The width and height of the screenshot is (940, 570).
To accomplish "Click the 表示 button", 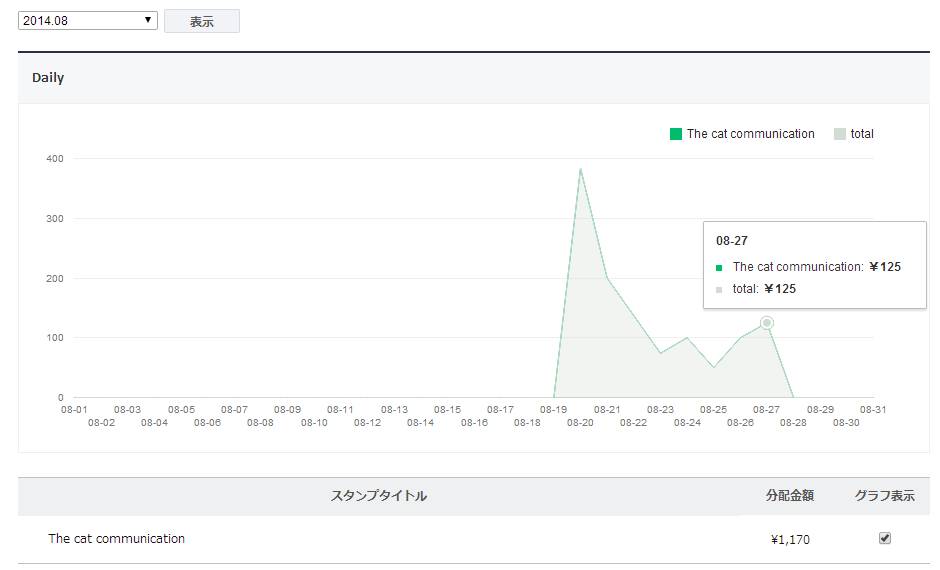I will pos(202,21).
